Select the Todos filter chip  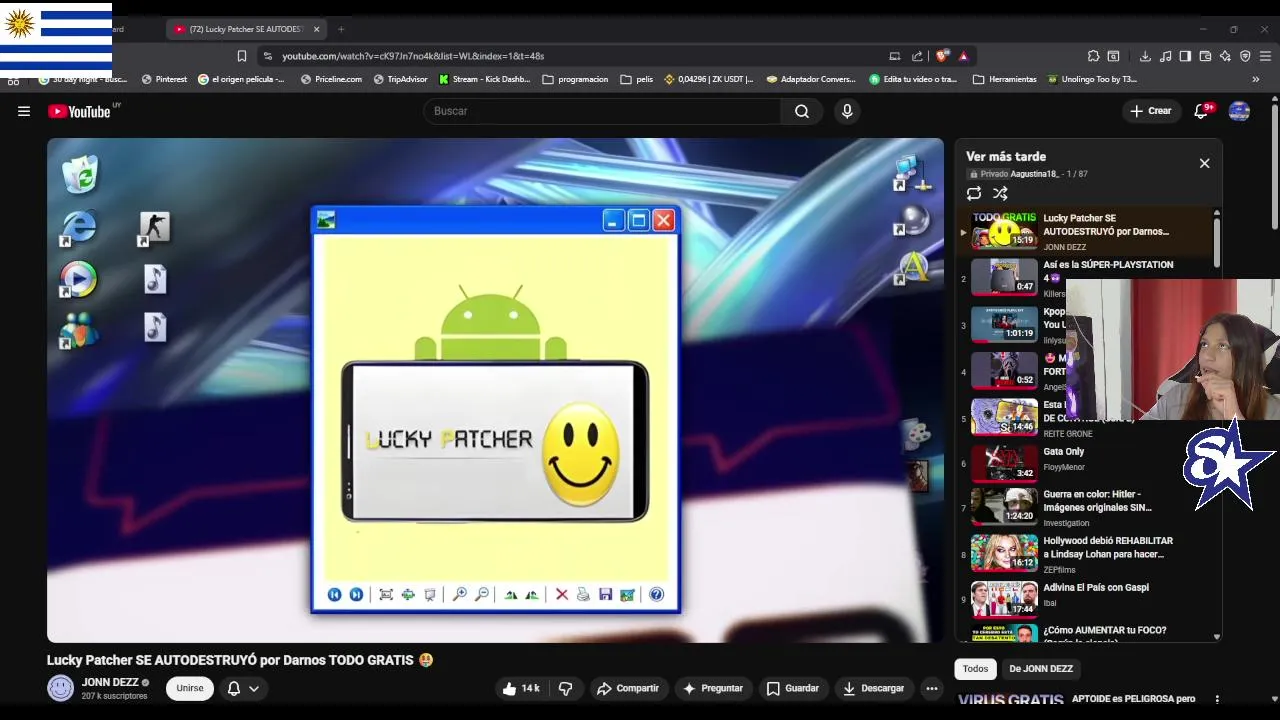click(975, 669)
